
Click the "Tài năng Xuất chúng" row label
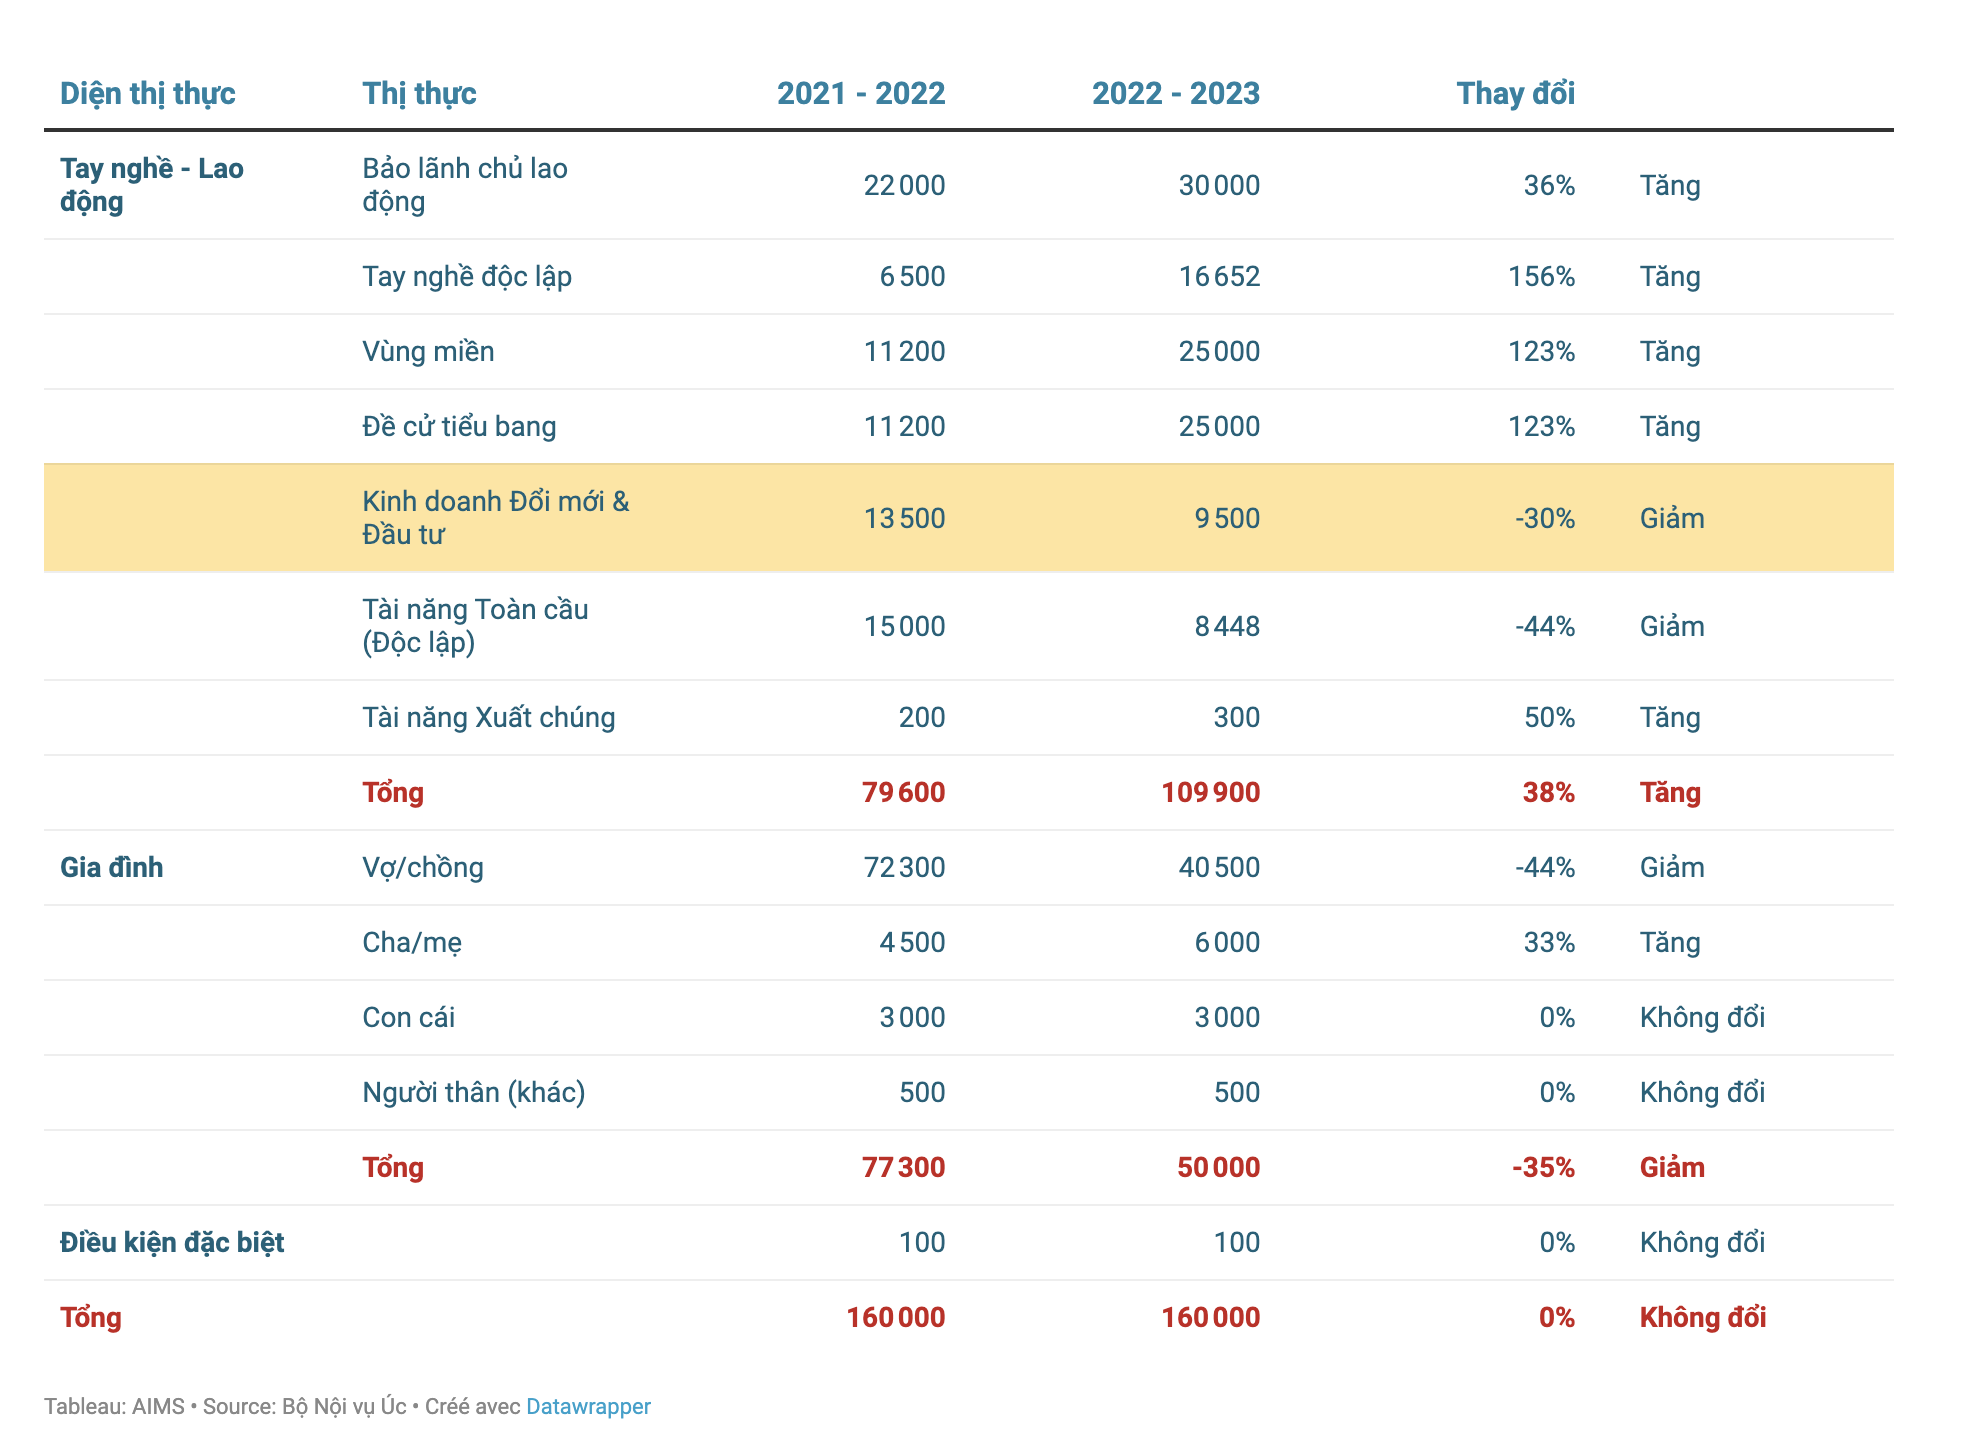click(x=488, y=717)
